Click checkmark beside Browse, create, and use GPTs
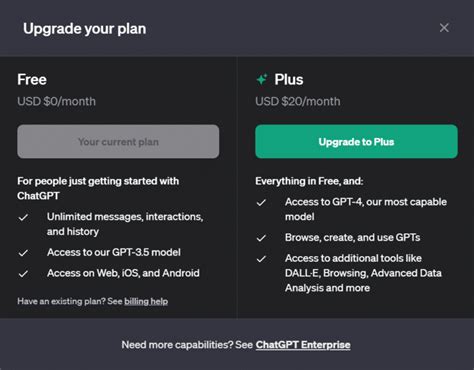The image size is (474, 370). (x=261, y=238)
